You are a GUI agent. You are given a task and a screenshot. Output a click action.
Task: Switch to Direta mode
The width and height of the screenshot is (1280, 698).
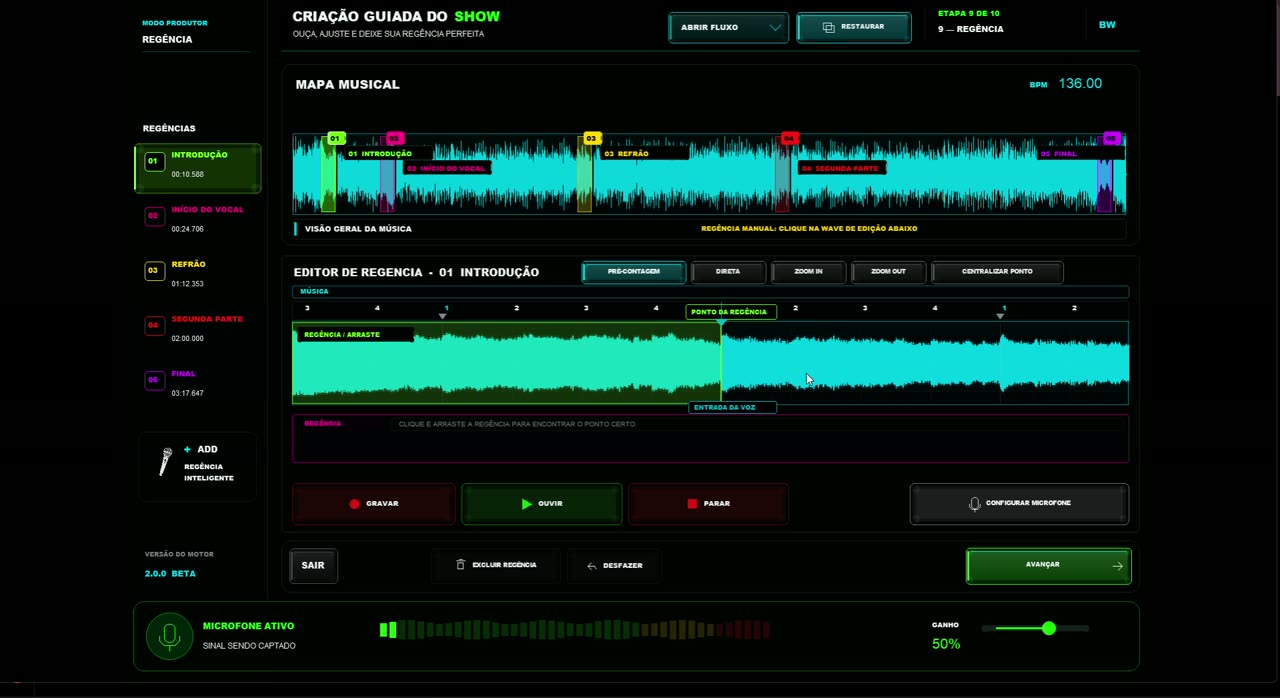(x=728, y=272)
